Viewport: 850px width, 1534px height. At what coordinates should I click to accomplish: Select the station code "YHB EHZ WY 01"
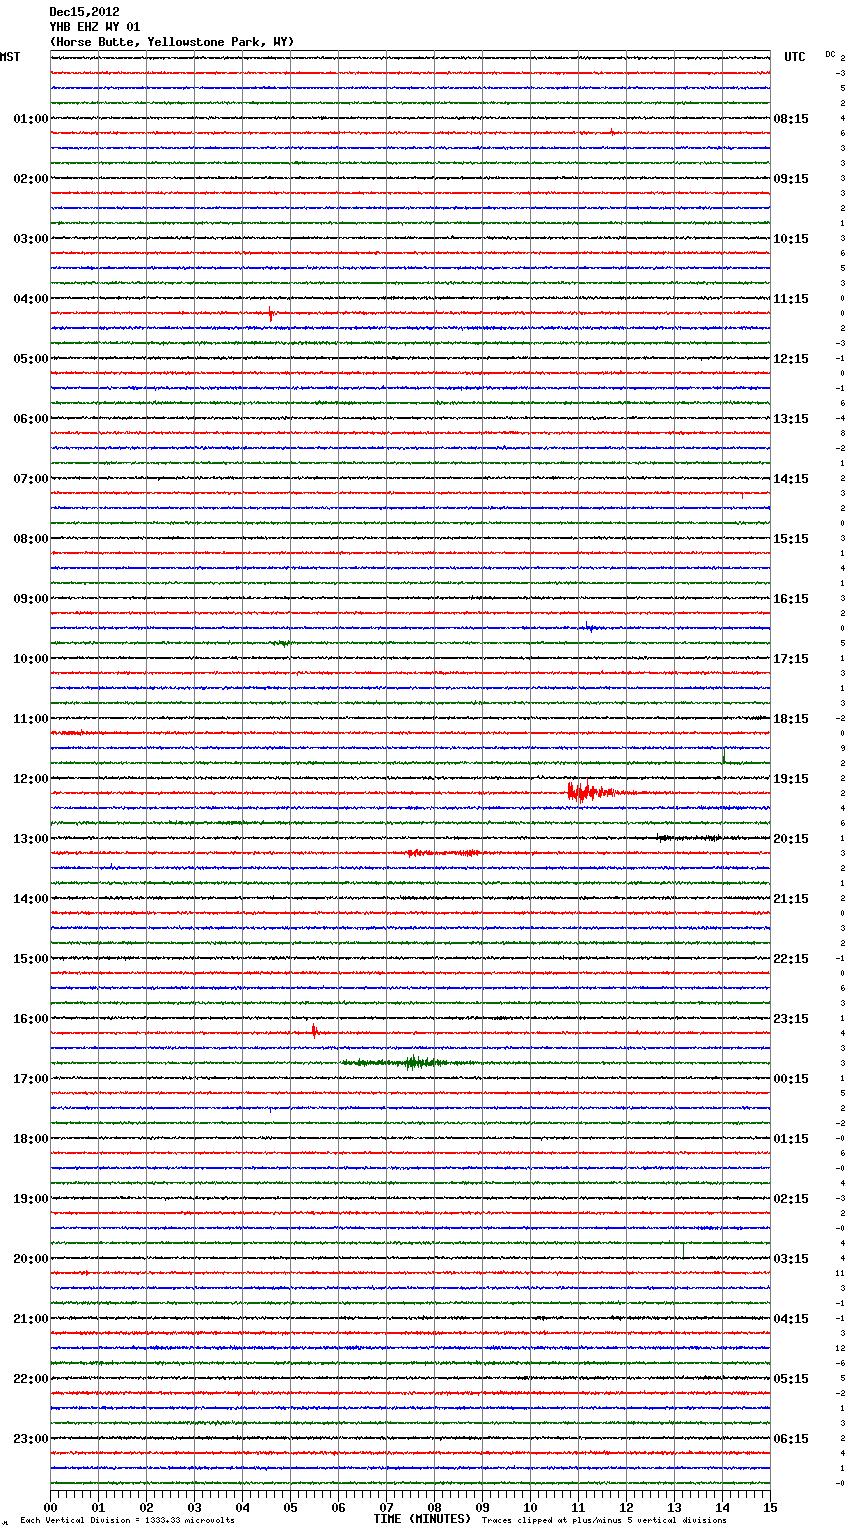[x=94, y=27]
